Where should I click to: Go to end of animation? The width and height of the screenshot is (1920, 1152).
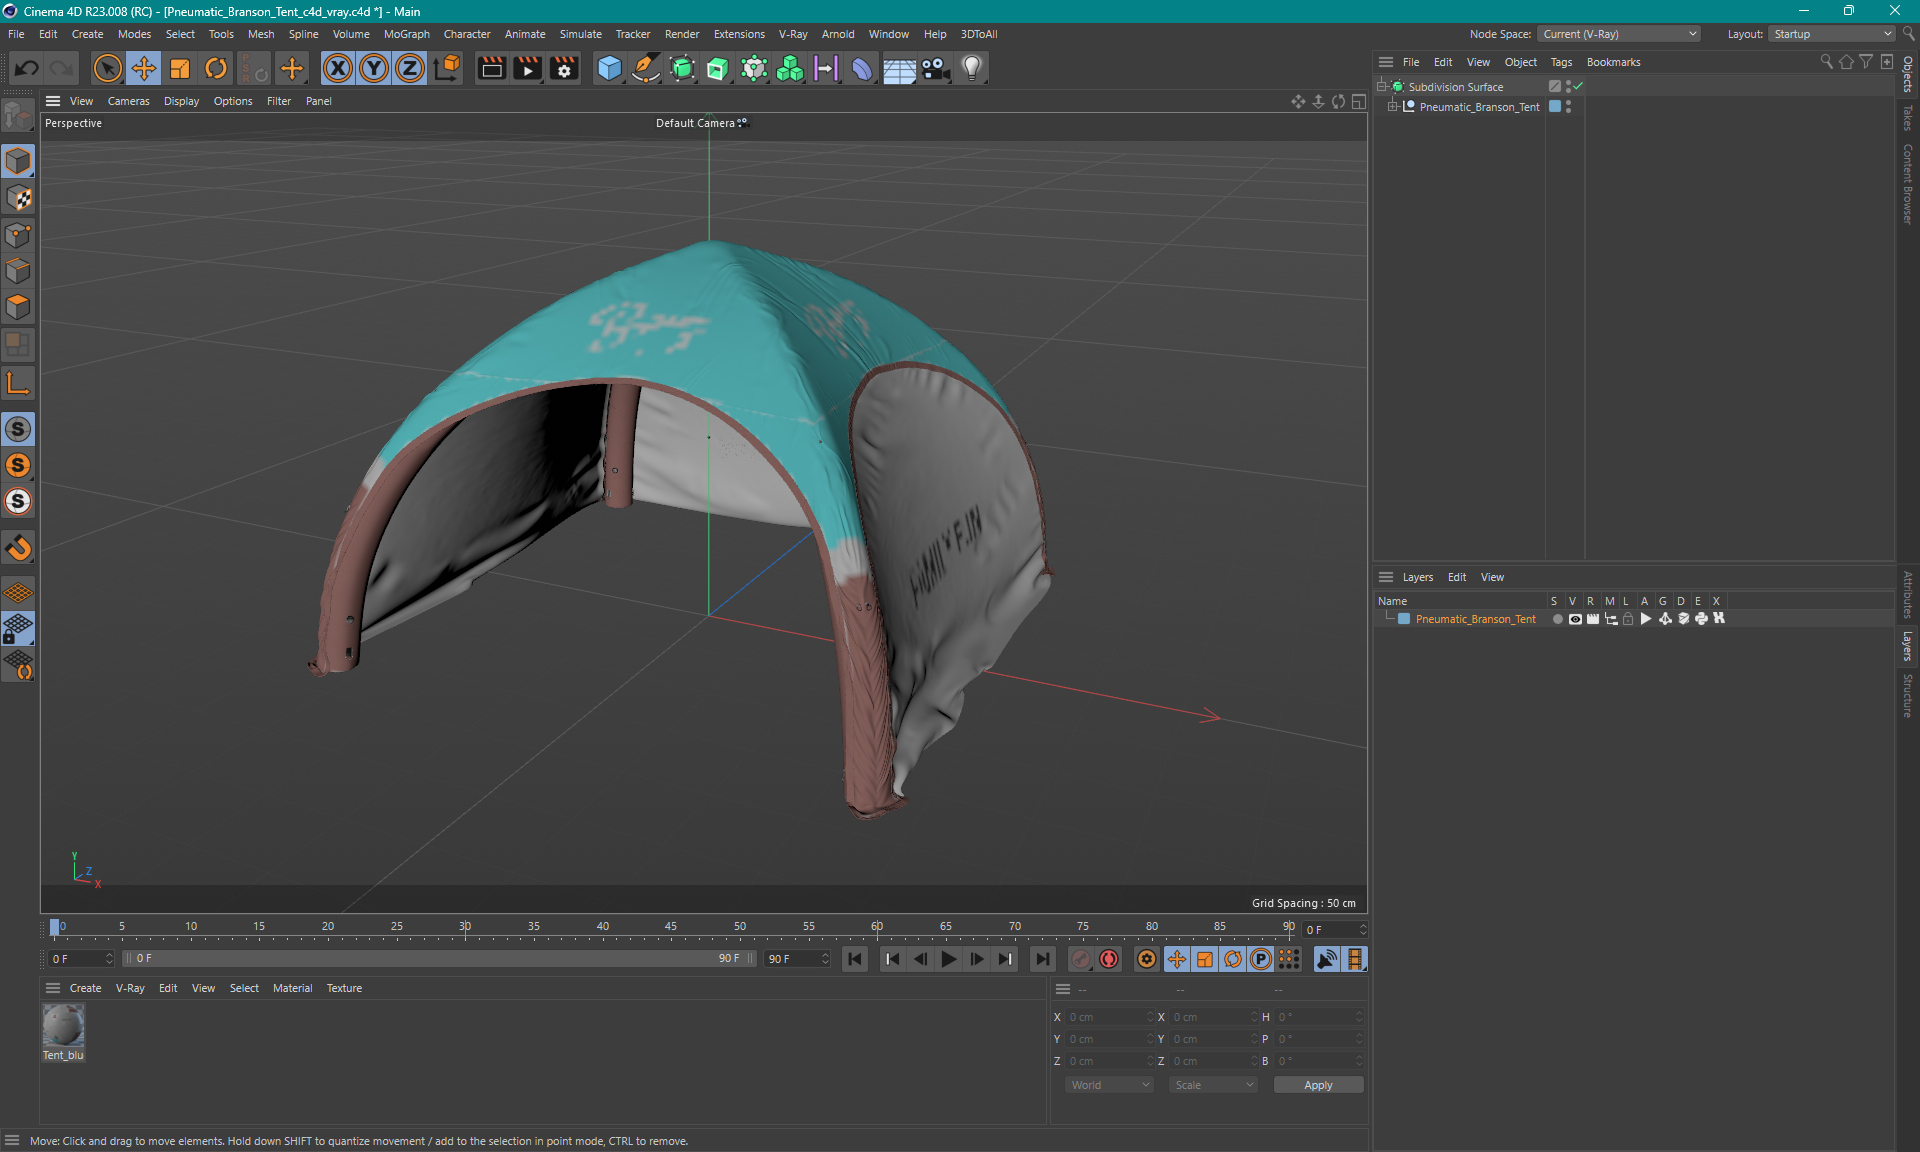pyautogui.click(x=1042, y=959)
